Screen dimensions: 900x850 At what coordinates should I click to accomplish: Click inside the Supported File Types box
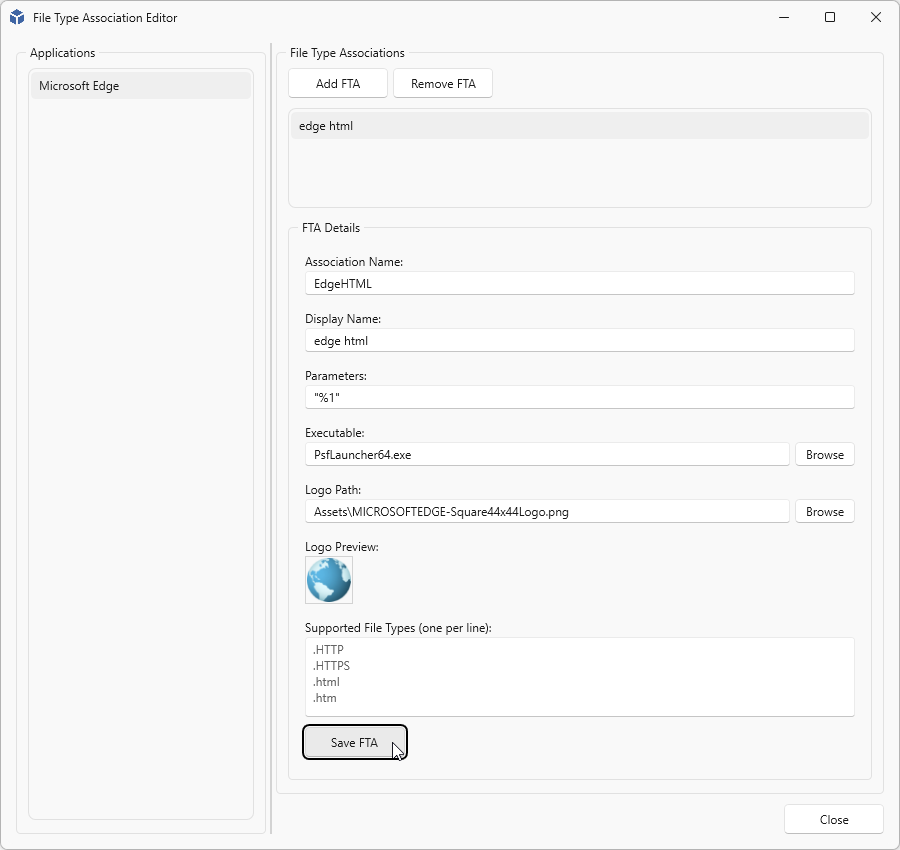coord(579,676)
